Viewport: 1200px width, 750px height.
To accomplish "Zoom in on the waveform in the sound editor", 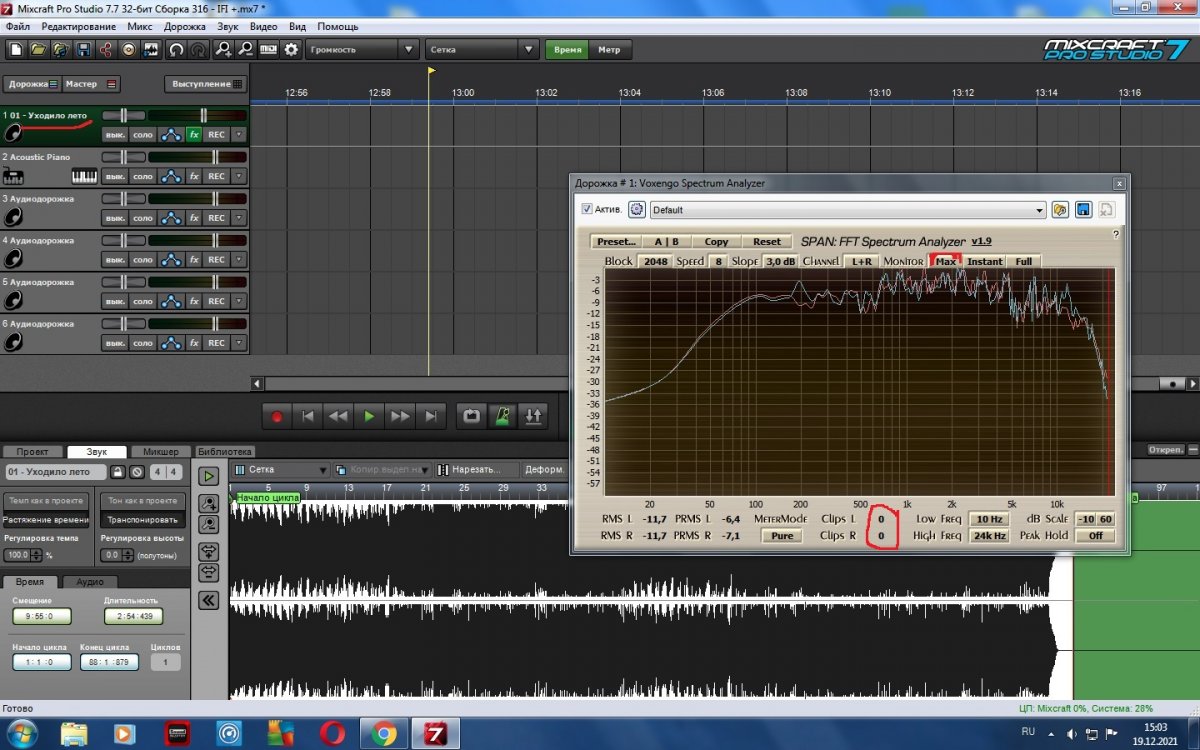I will 208,503.
